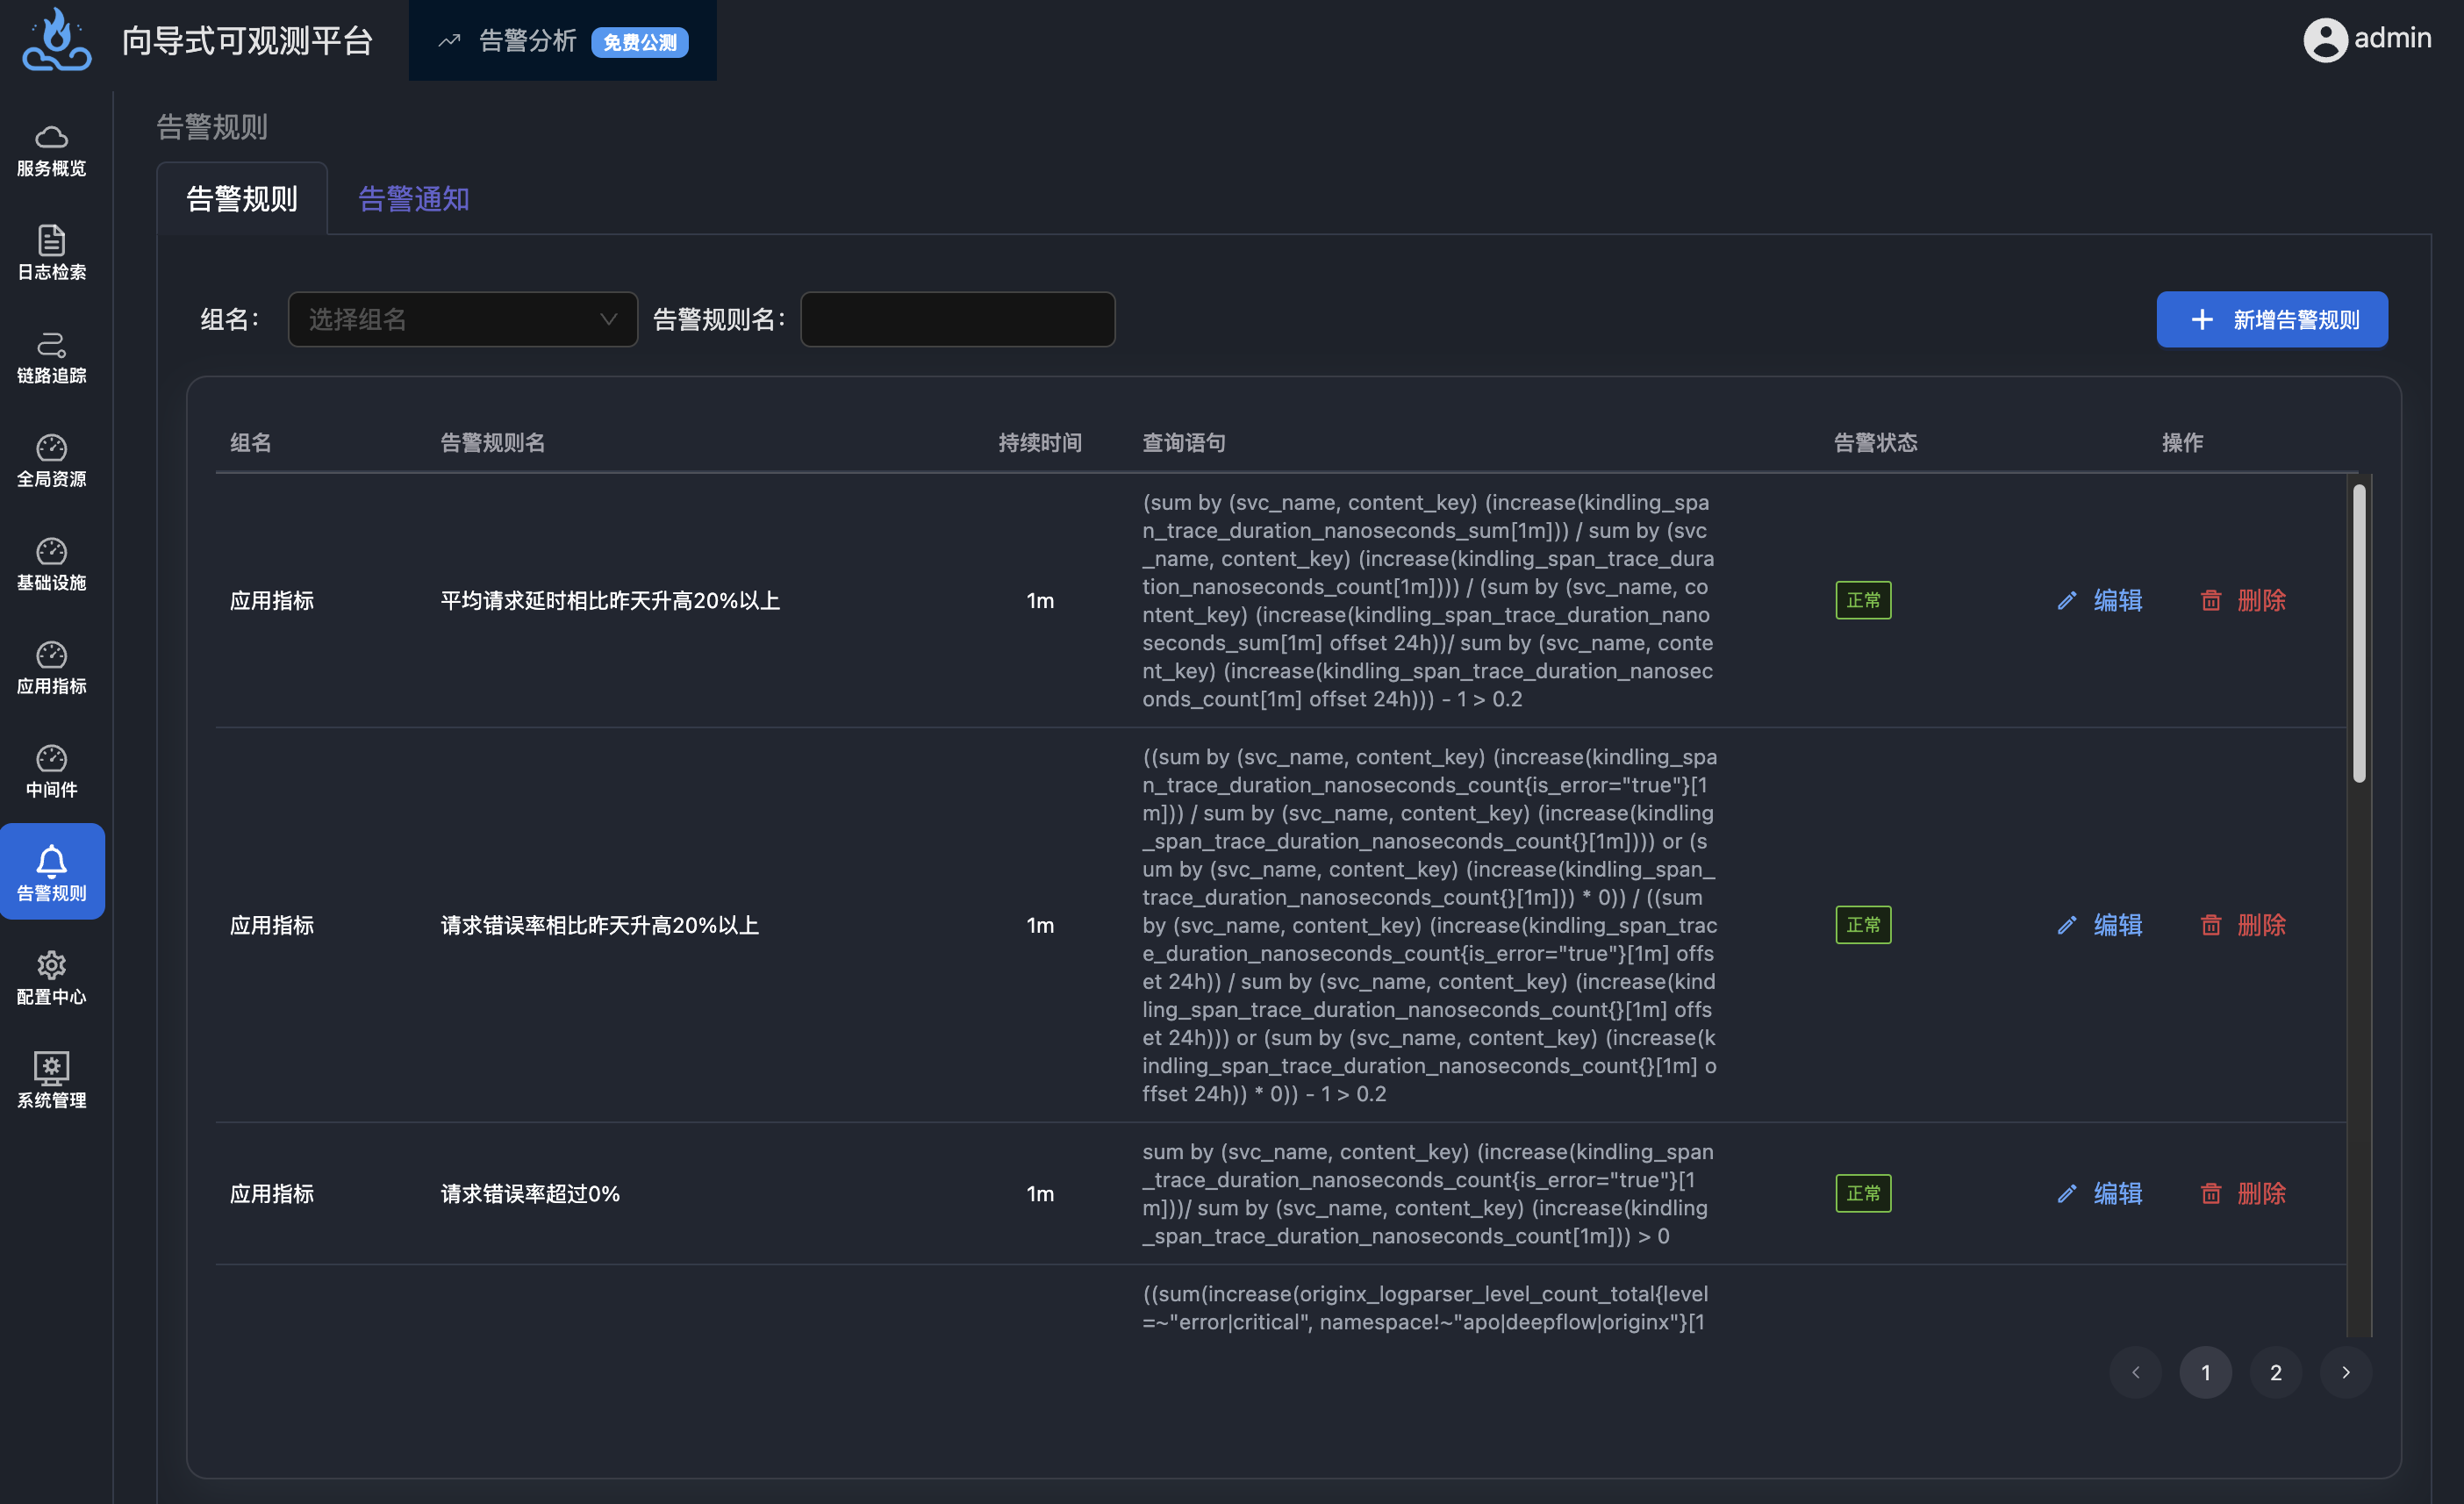This screenshot has width=2464, height=1504.
Task: Open the 中间件 sidebar icon
Action: point(51,758)
